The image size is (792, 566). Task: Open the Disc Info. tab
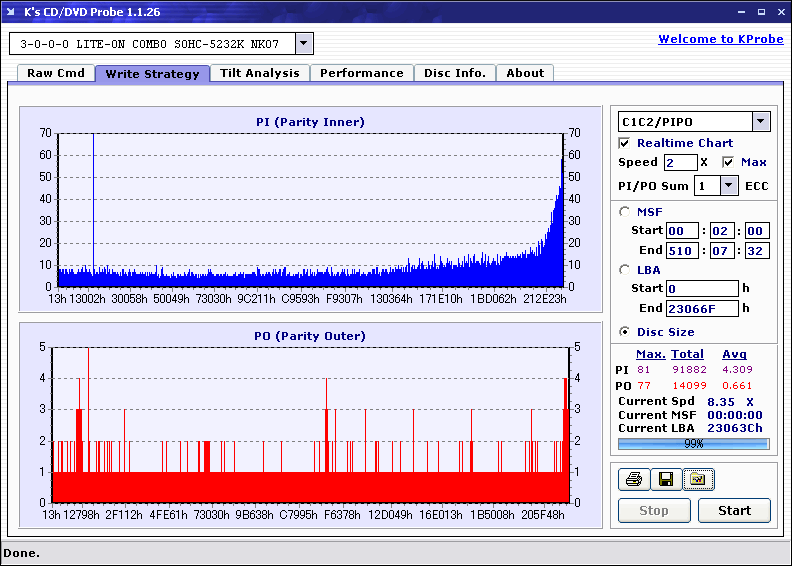click(454, 73)
